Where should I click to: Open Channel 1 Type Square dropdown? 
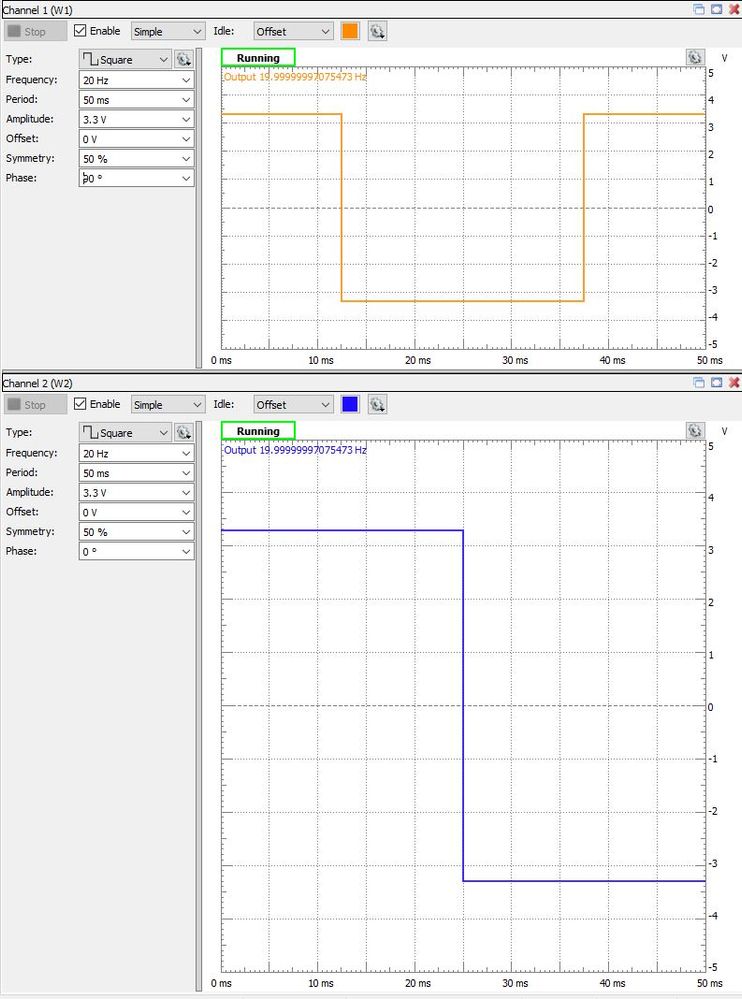125,59
